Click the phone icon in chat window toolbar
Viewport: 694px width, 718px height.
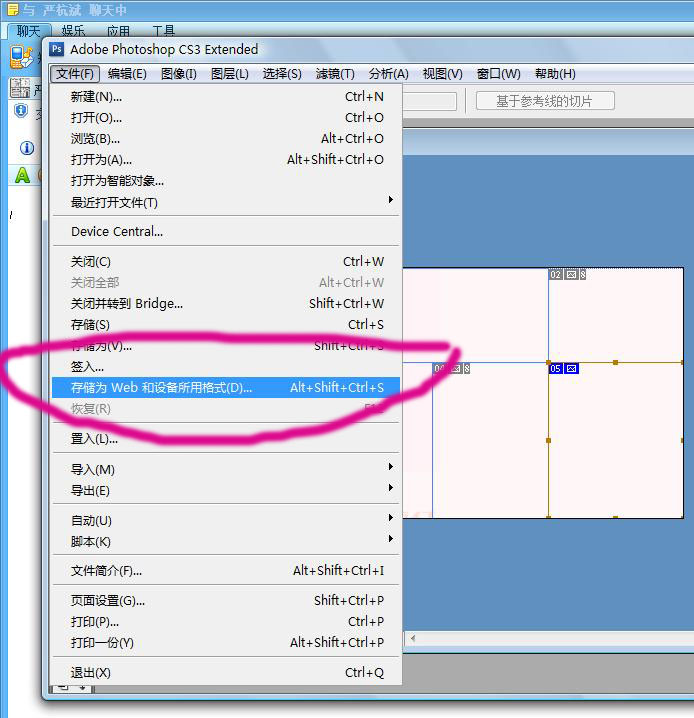[21, 56]
